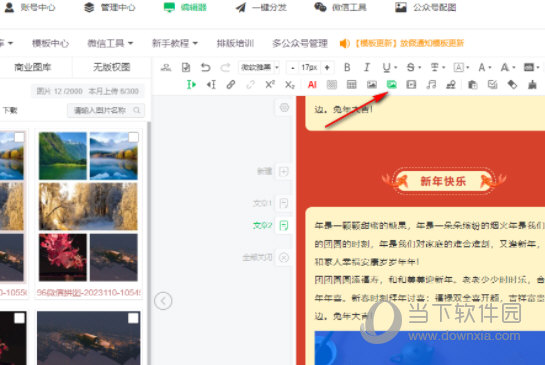Click the 新建 plus icon
The height and width of the screenshot is (365, 545).
coord(284,171)
